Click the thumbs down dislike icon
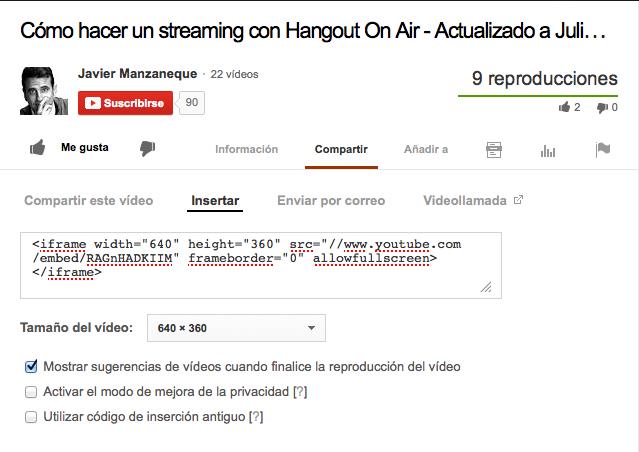The image size is (639, 452). 147,148
